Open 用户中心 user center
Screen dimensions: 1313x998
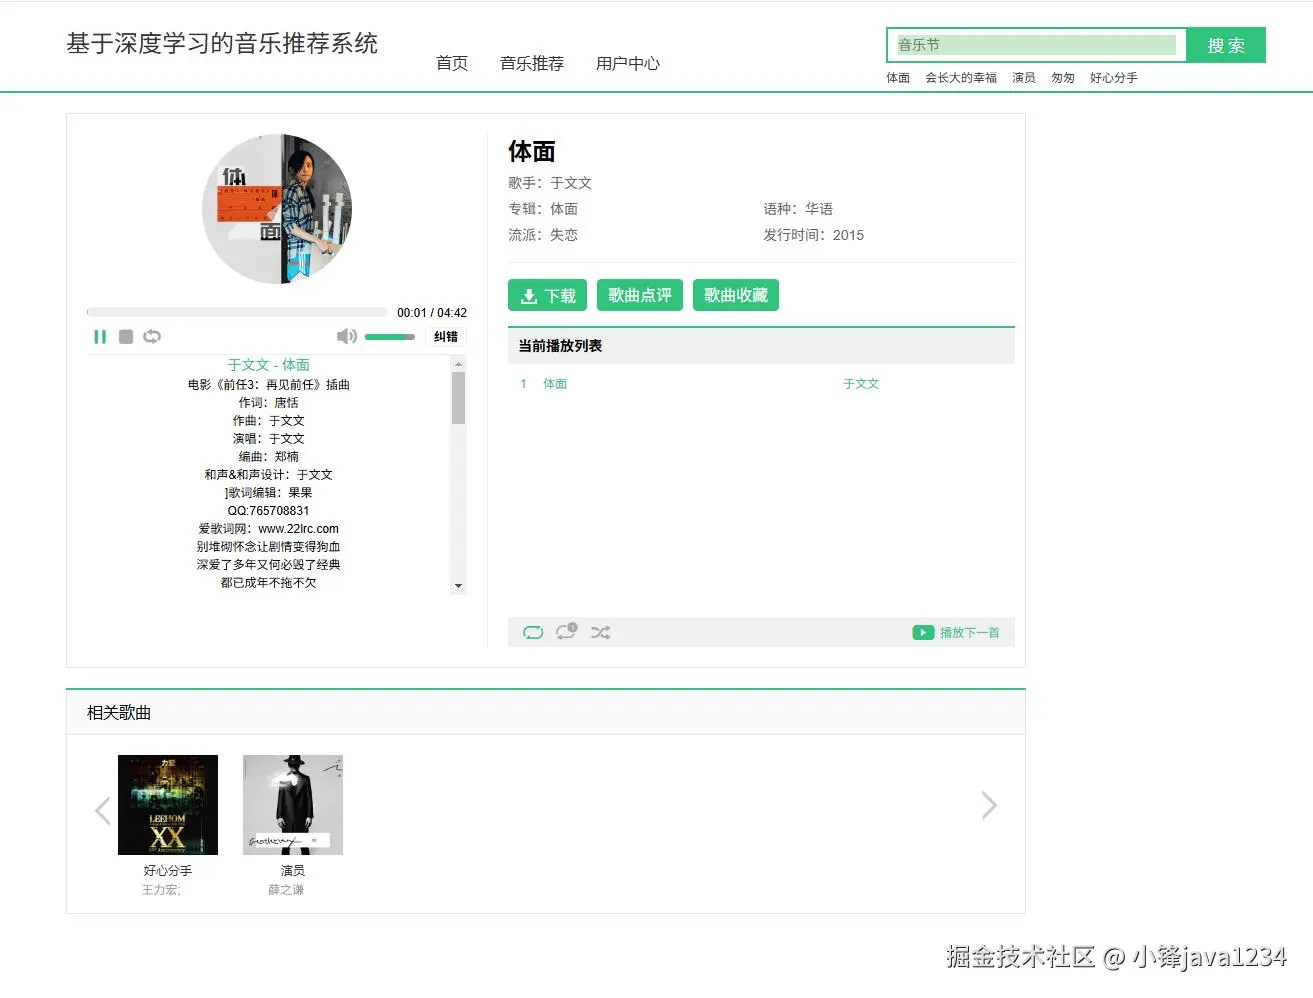[x=628, y=63]
